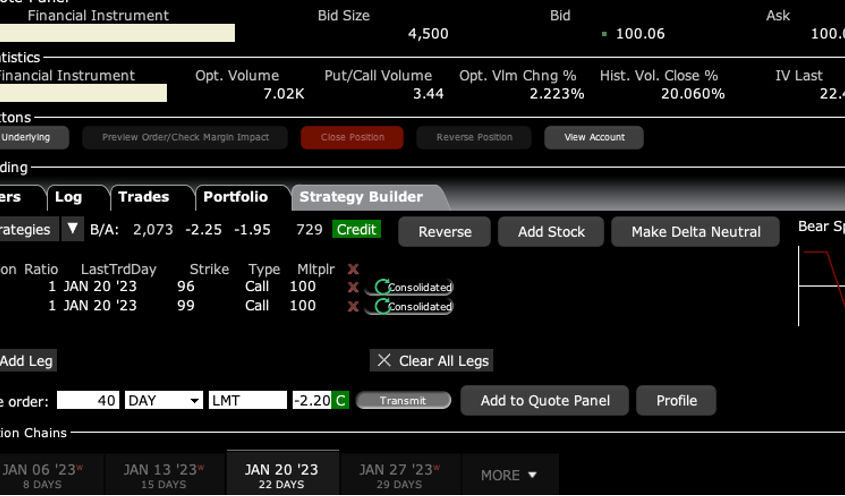The height and width of the screenshot is (496, 845).
Task: Click the green C credit indicator beside price
Action: [341, 400]
